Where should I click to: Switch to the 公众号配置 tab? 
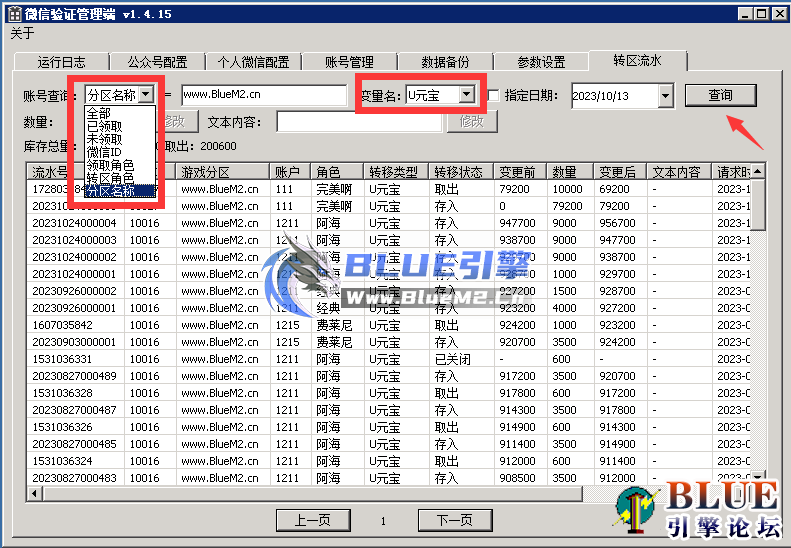tap(157, 62)
